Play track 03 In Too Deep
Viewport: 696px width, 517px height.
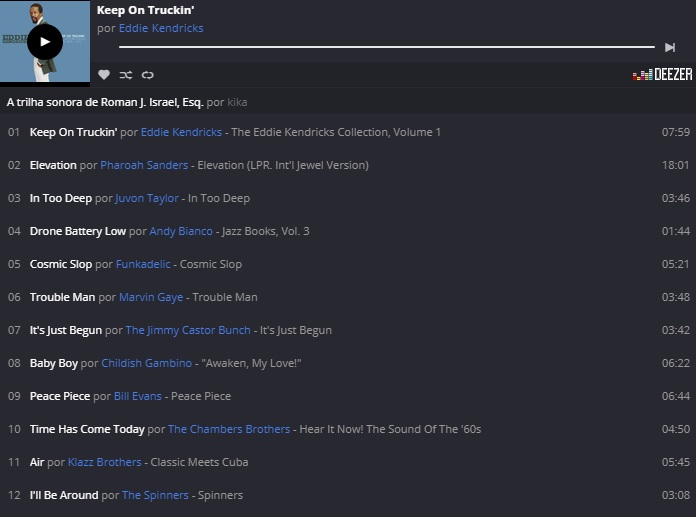(x=61, y=198)
